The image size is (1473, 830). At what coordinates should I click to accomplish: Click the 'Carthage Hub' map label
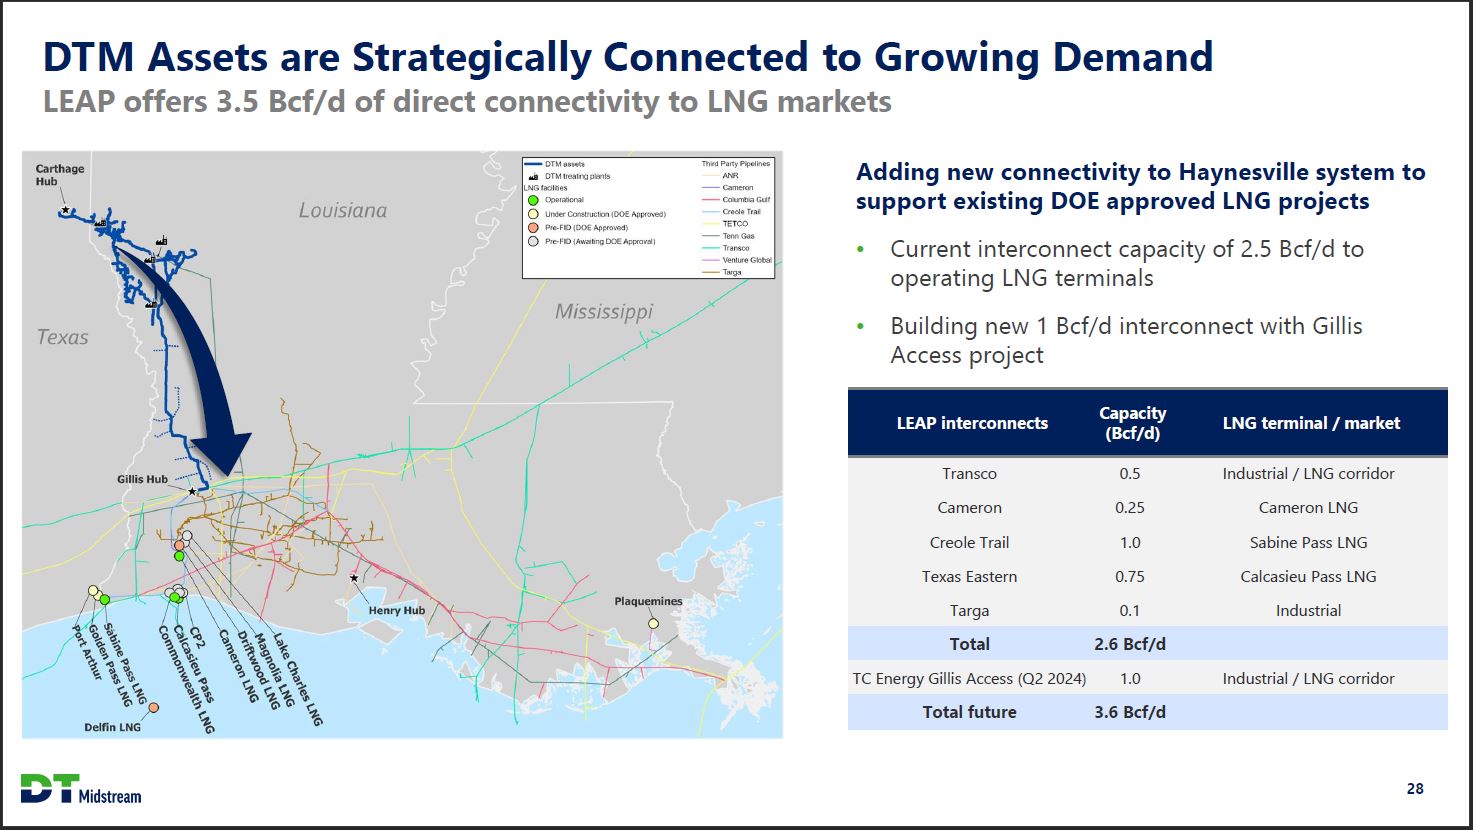coord(60,175)
